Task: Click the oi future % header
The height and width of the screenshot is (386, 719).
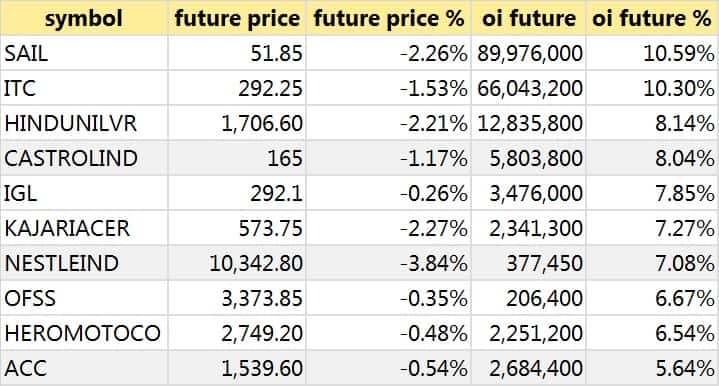Action: [x=652, y=18]
